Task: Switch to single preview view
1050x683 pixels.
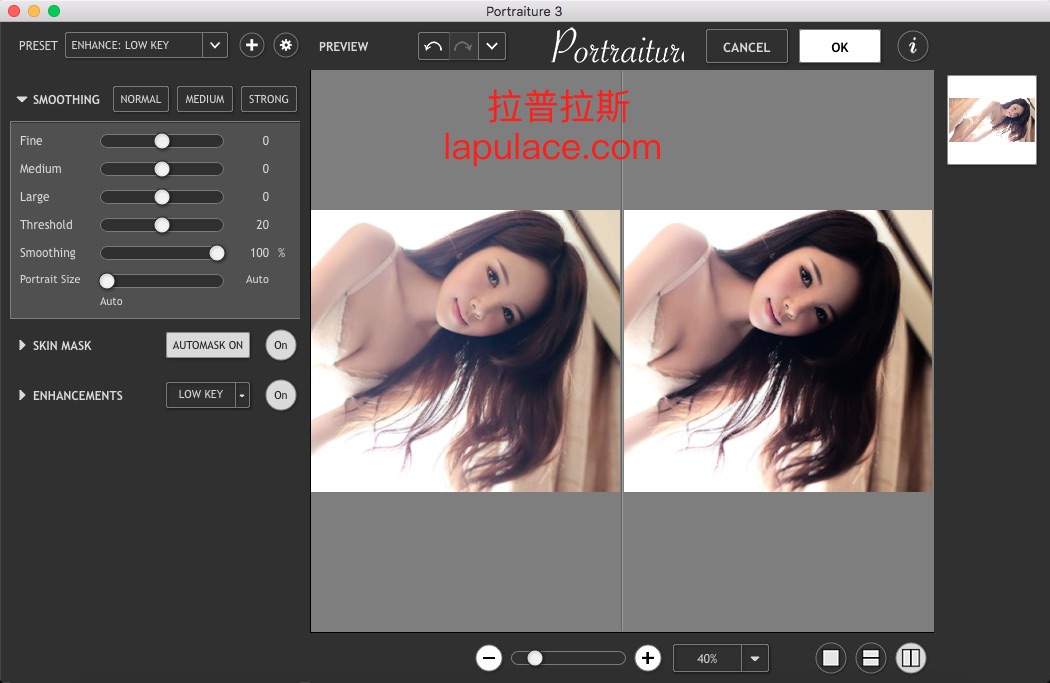Action: pos(830,658)
